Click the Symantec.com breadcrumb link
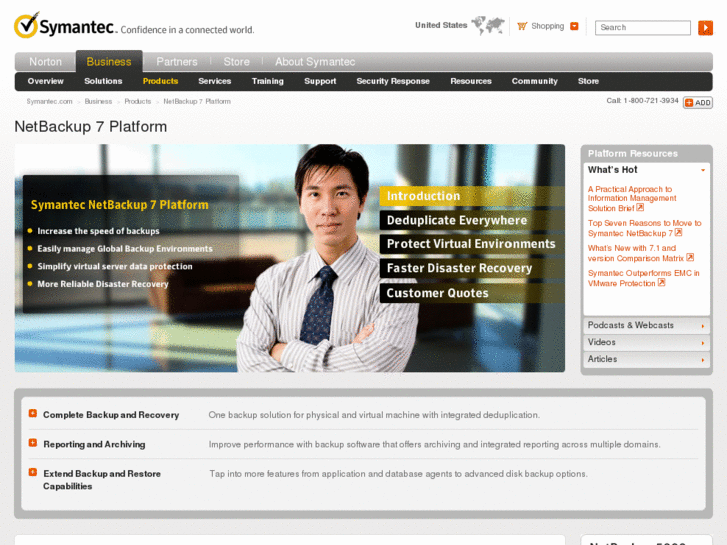This screenshot has width=727, height=545. [49, 102]
